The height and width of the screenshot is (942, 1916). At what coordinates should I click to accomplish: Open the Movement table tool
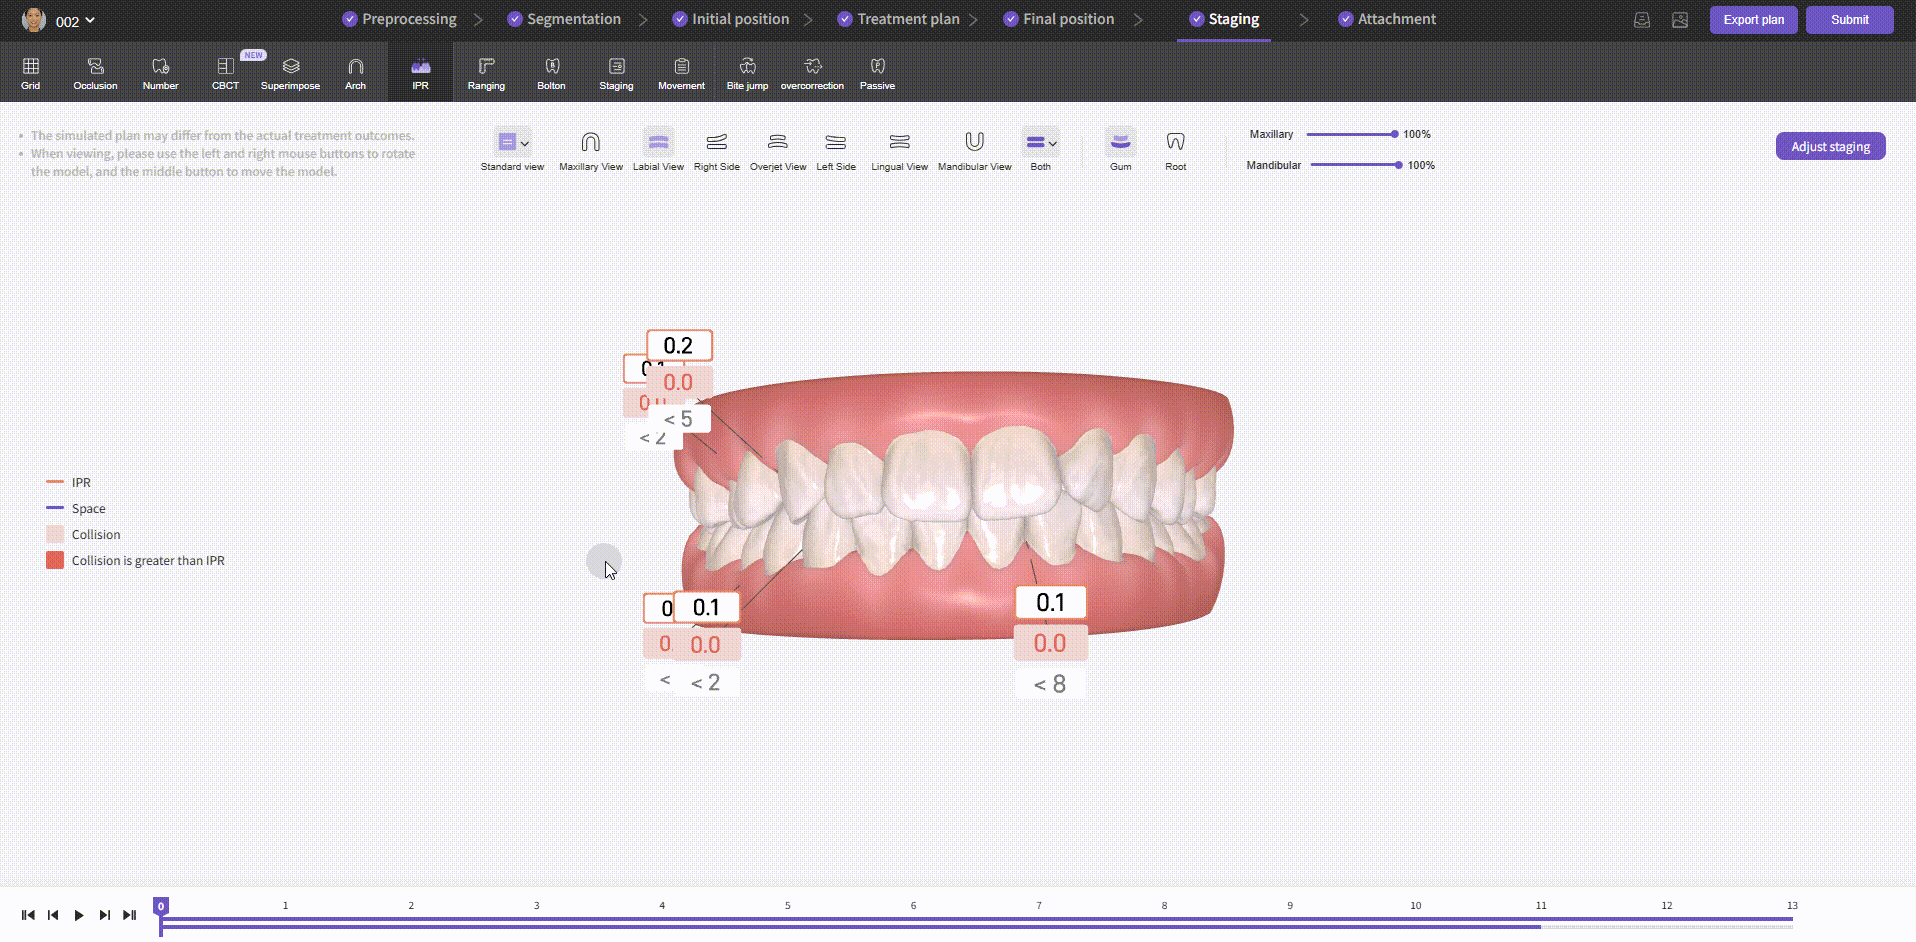(x=681, y=73)
